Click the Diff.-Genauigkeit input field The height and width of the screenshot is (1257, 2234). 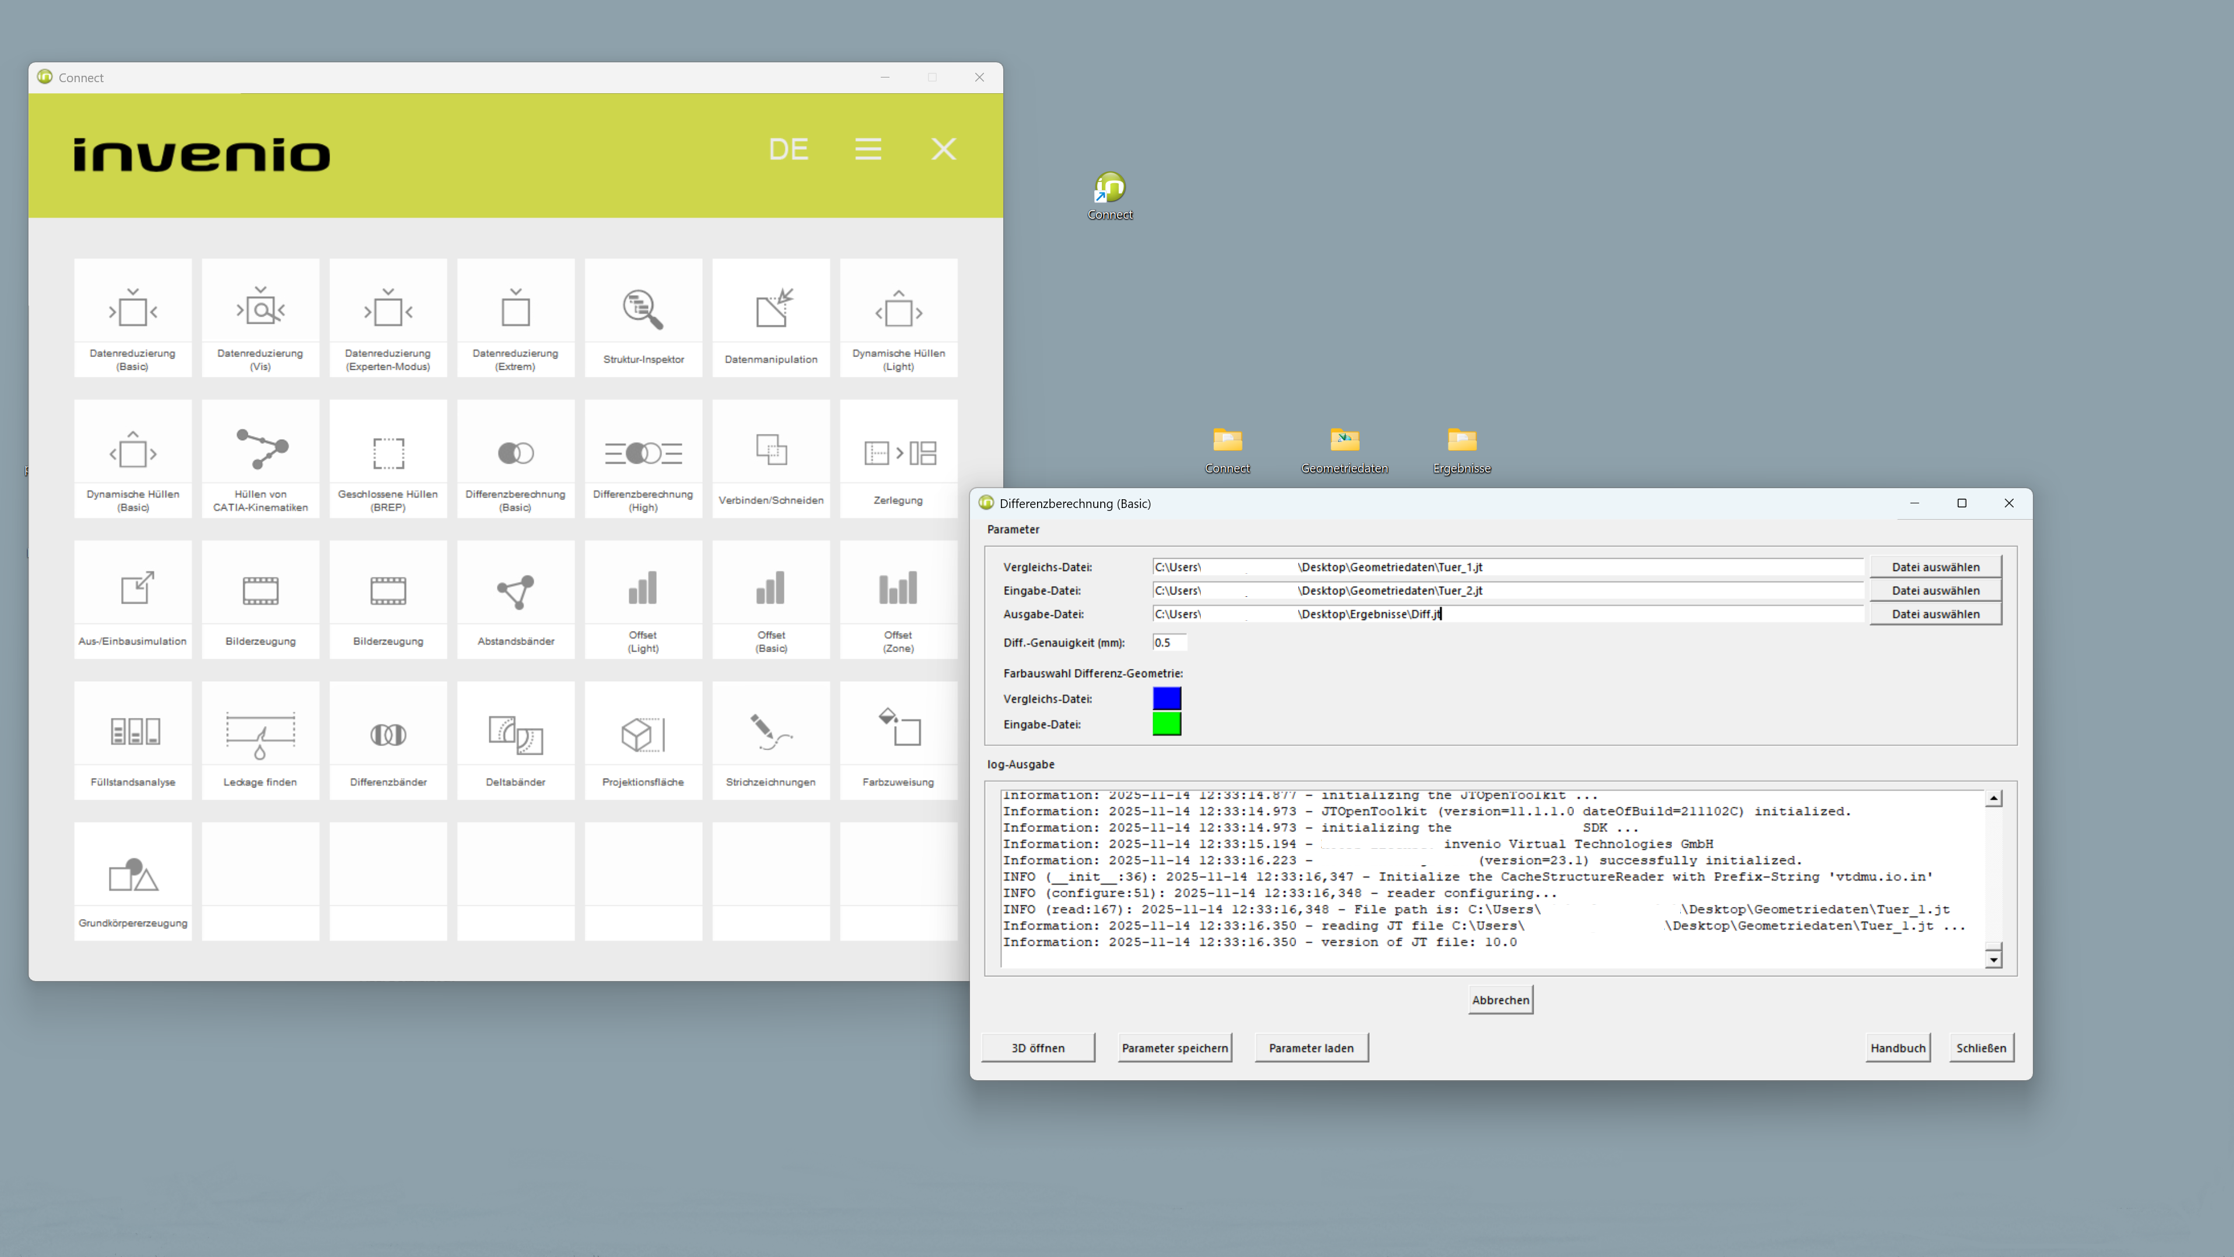[x=1168, y=643]
